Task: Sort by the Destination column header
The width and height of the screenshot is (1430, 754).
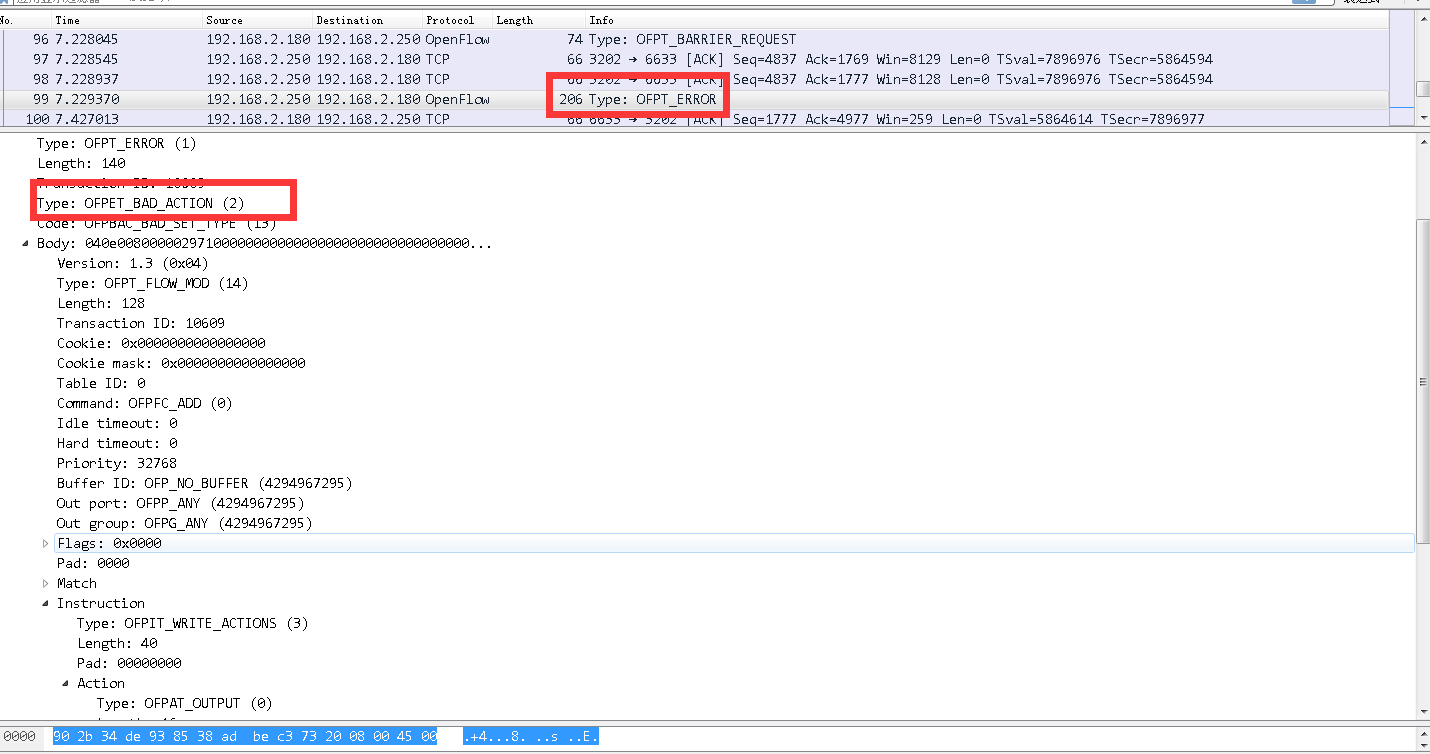Action: pos(366,20)
